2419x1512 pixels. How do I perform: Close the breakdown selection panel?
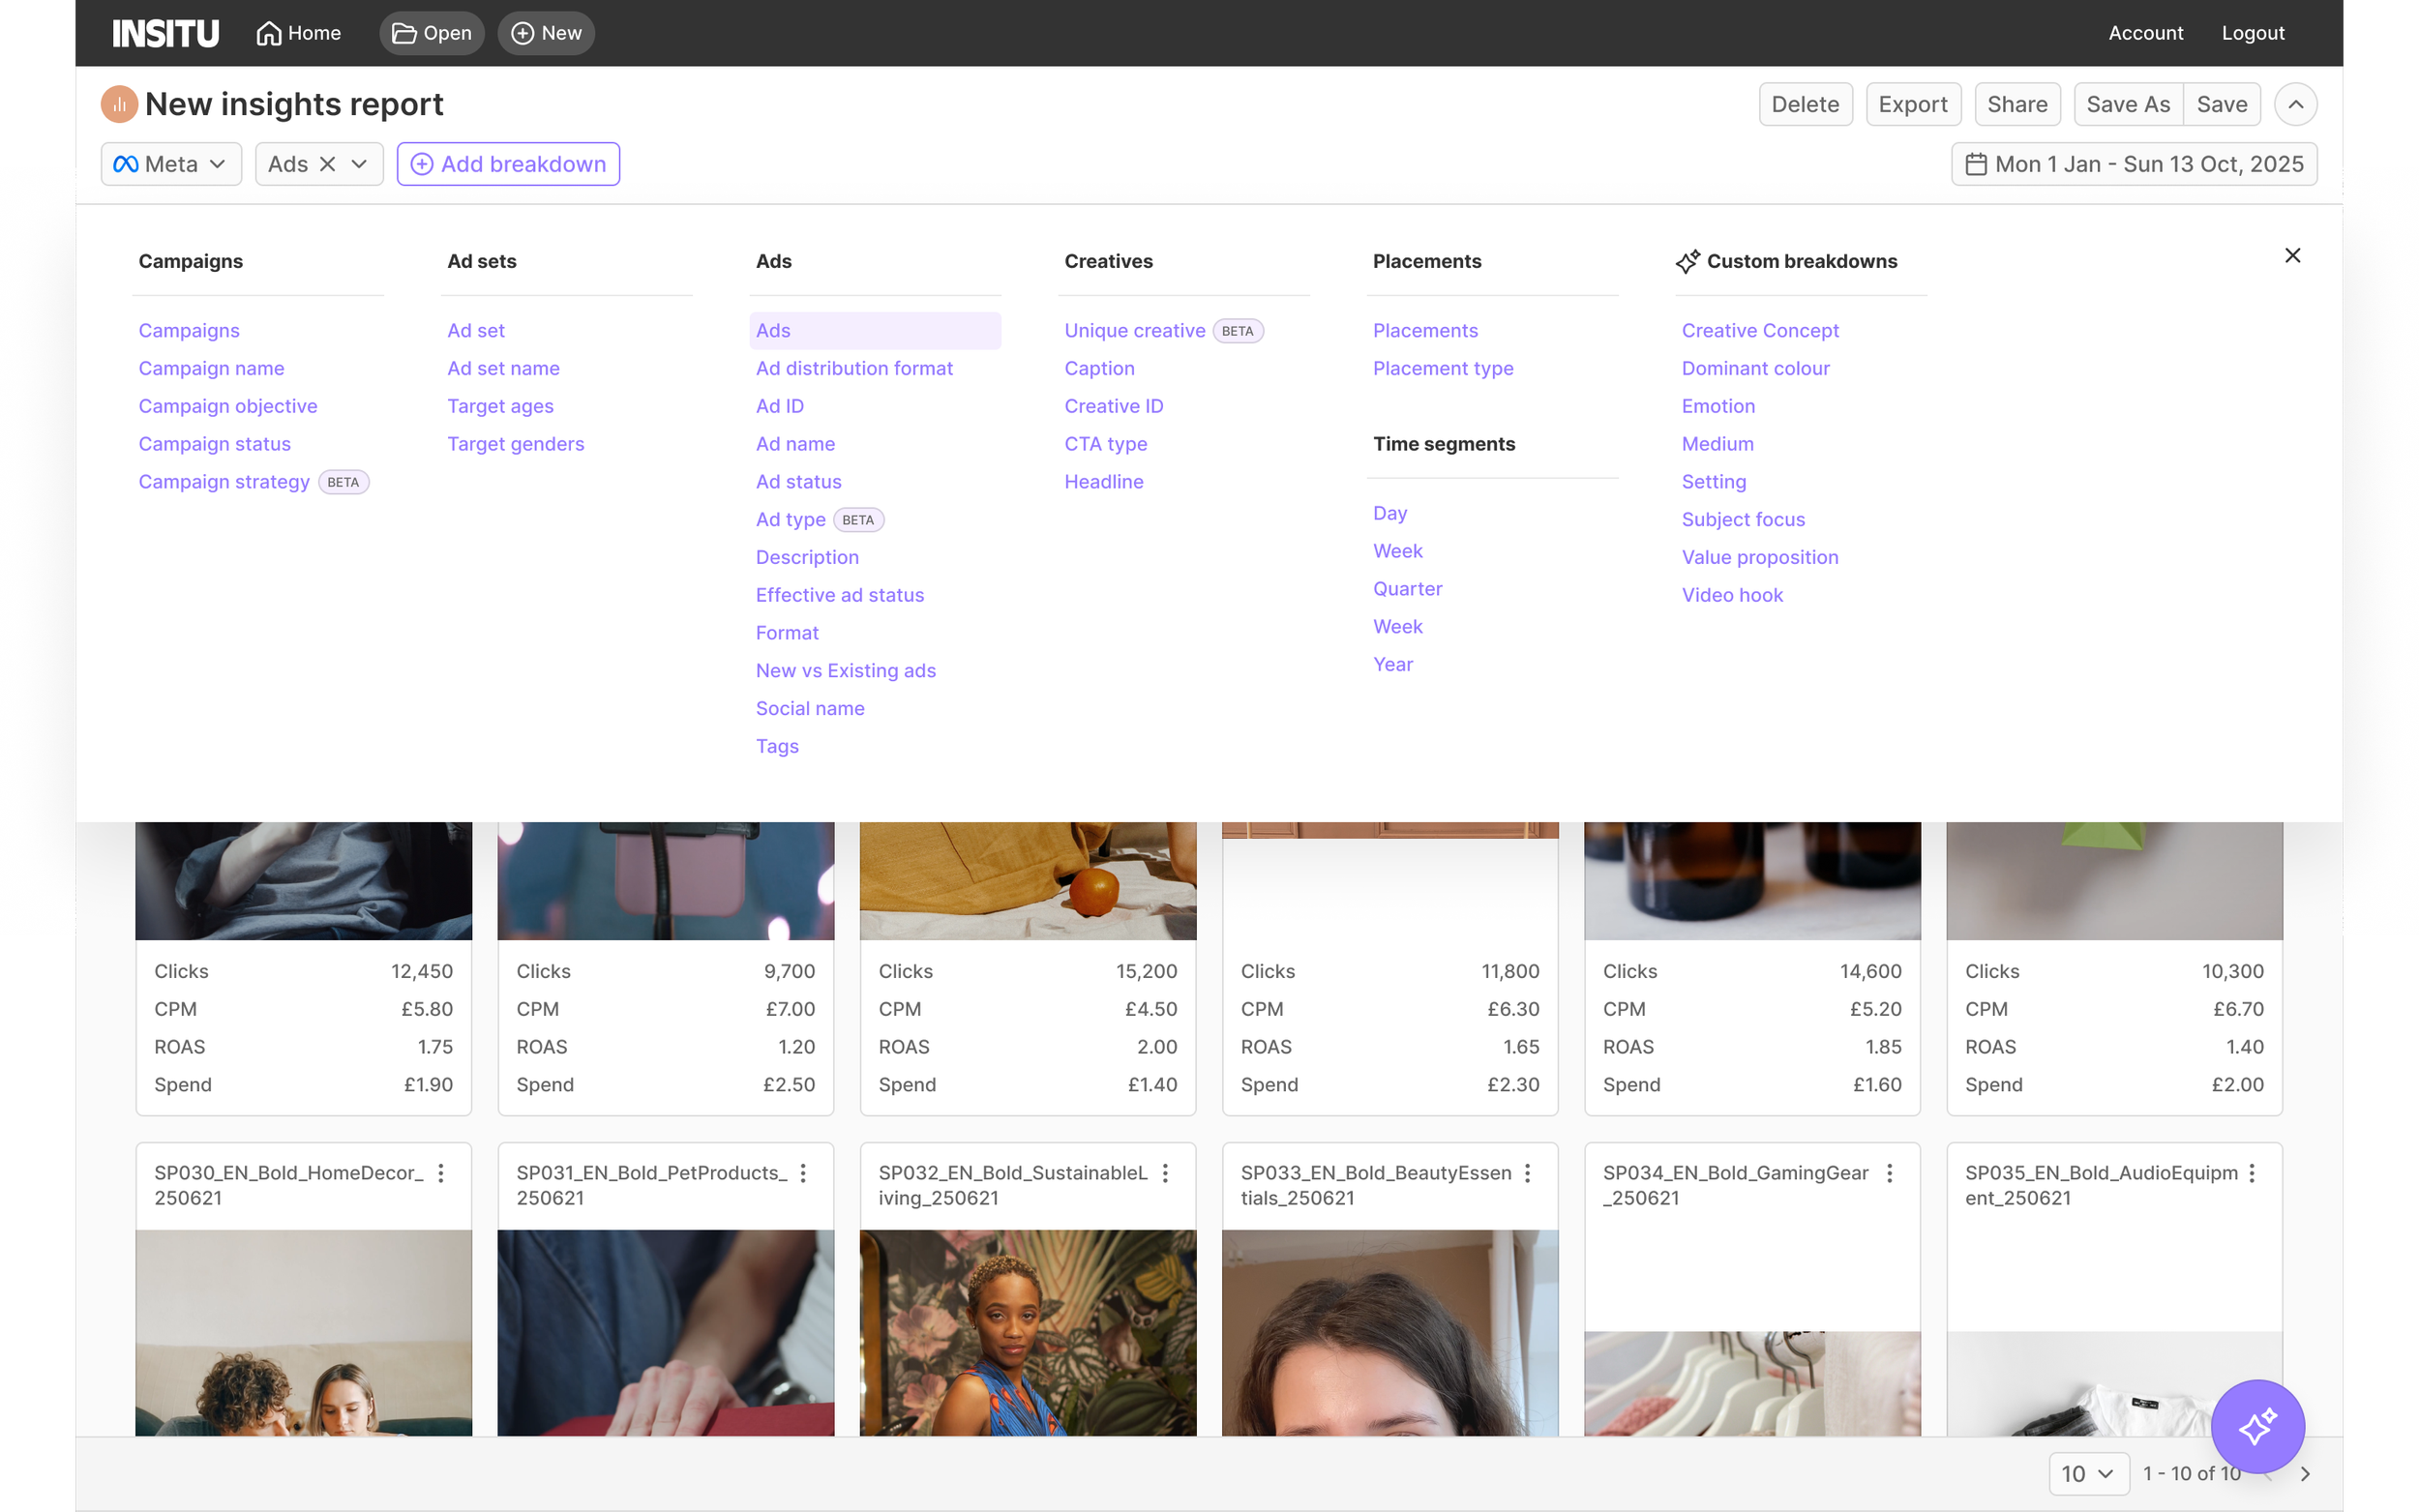coord(2292,255)
